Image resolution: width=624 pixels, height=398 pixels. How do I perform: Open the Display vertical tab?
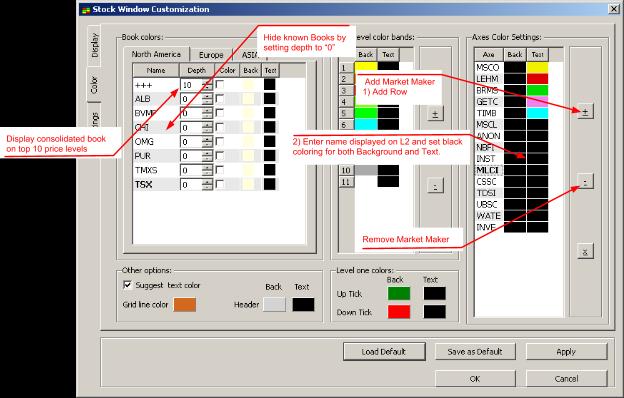tap(94, 45)
